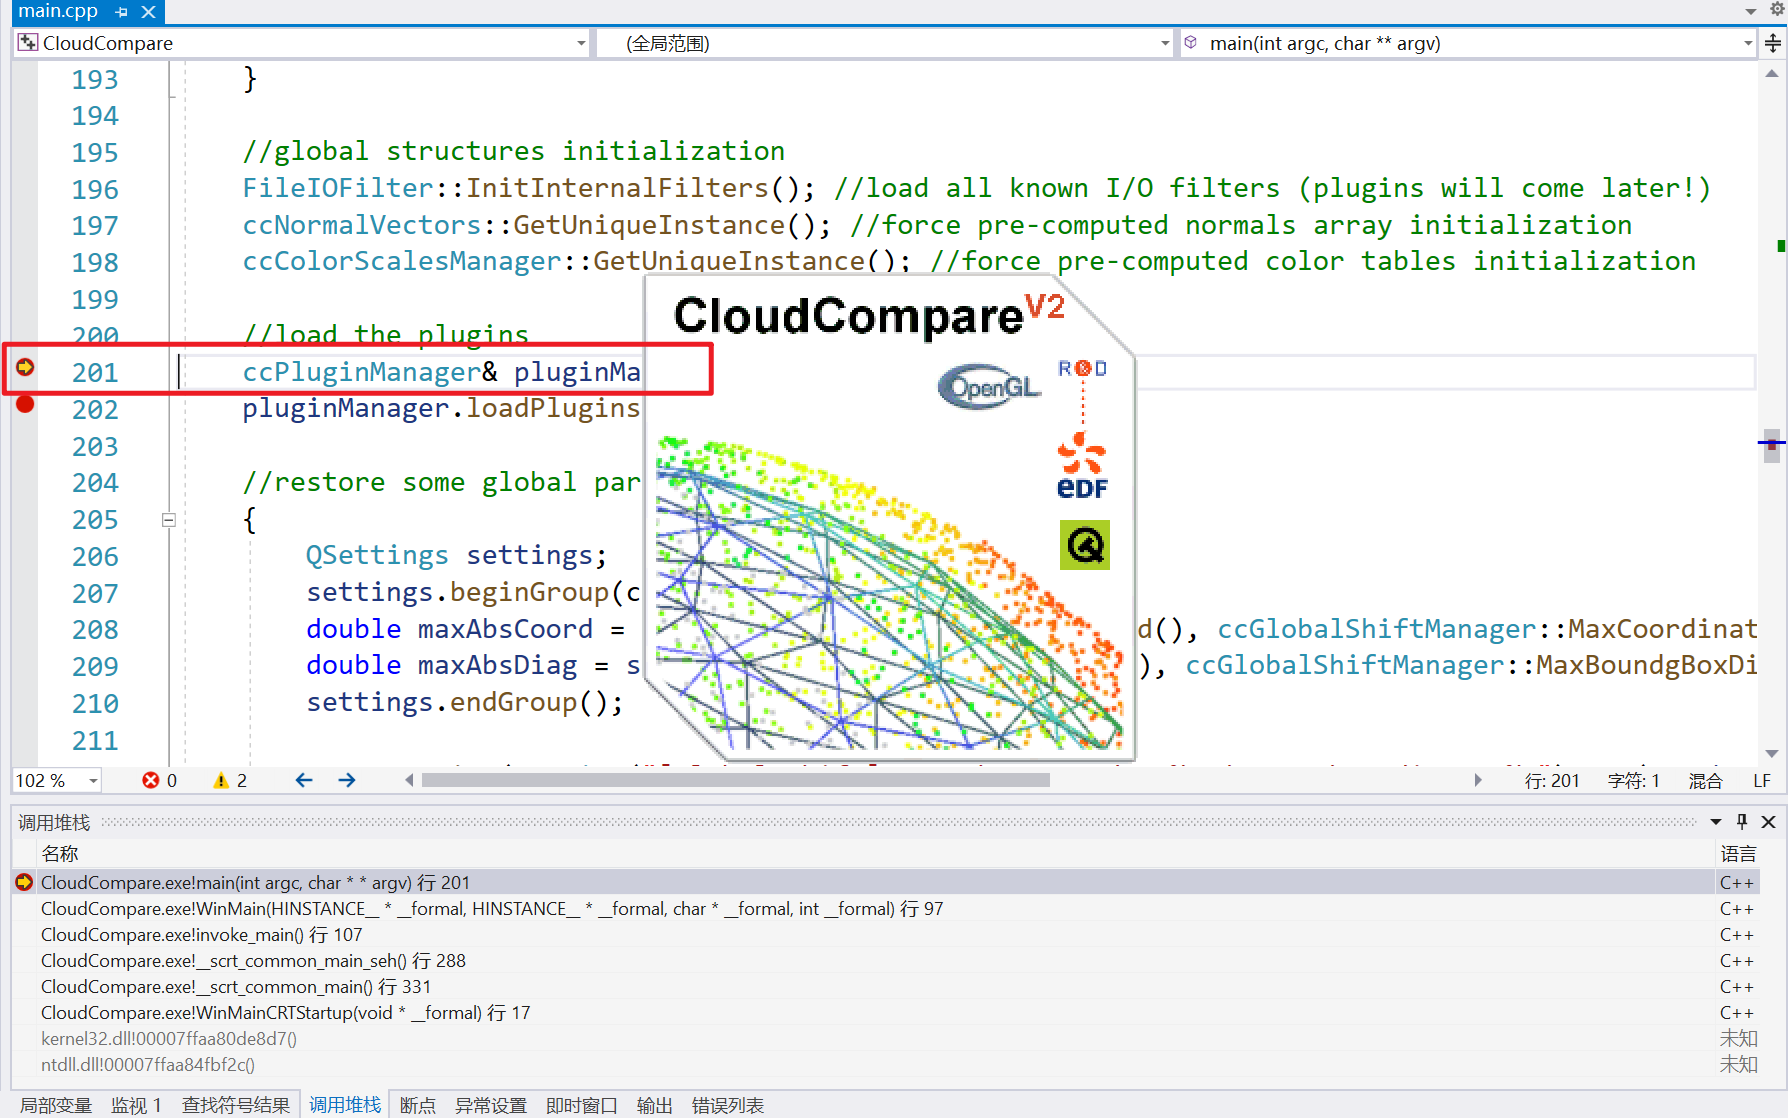1788x1118 pixels.
Task: Select the WinMainCRTStartup stack frame
Action: coord(885,1013)
